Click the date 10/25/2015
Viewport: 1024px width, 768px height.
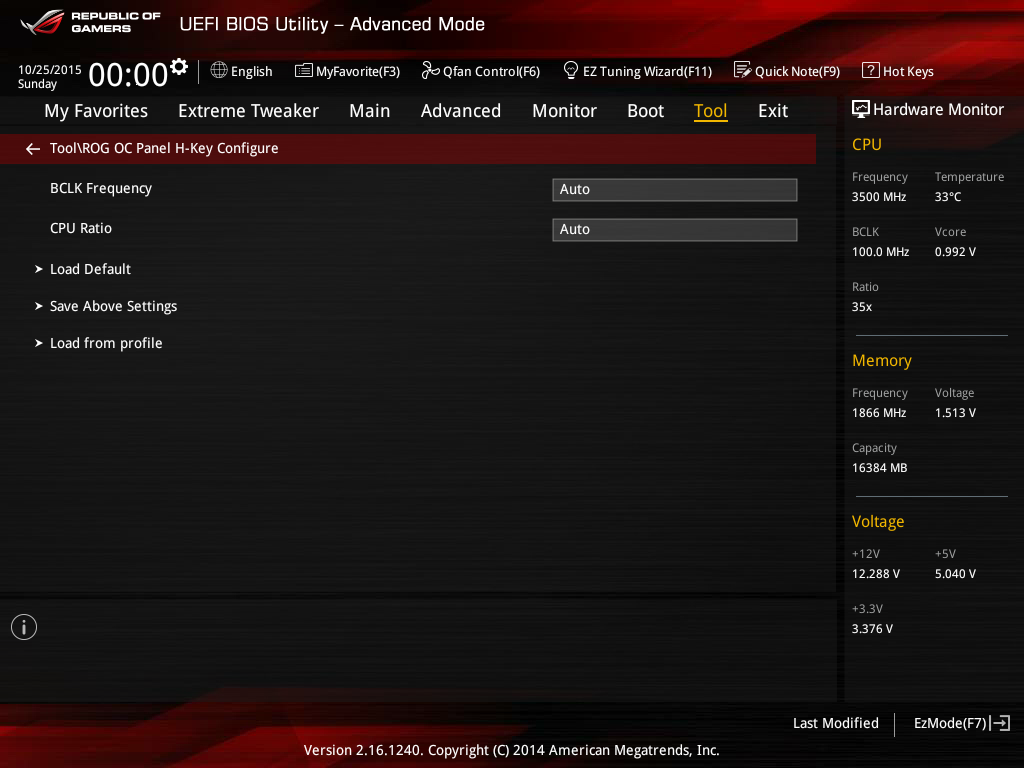[x=50, y=69]
